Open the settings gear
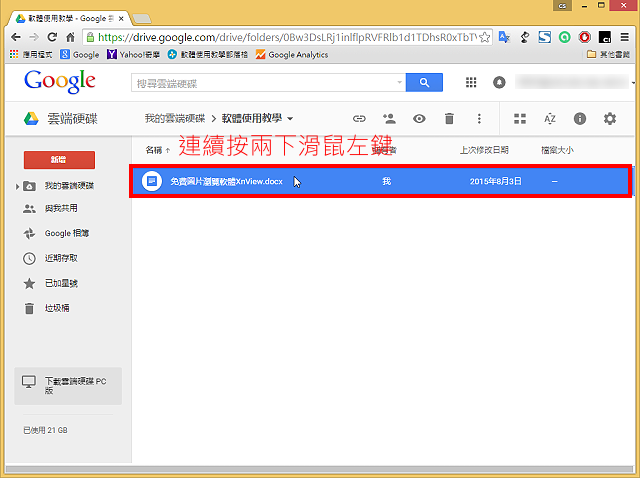642x481 pixels. [x=610, y=119]
